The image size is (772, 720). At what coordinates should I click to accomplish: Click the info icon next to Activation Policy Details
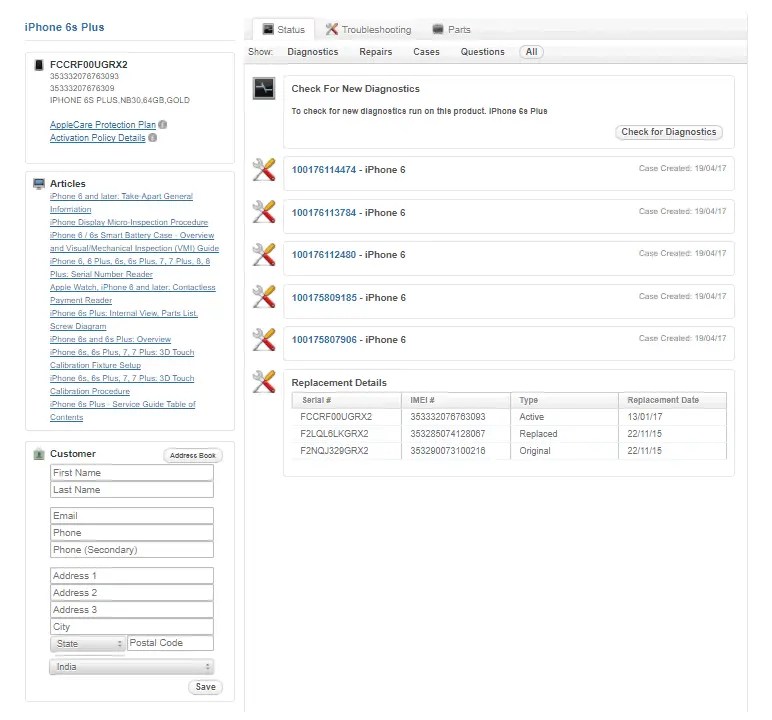(x=153, y=137)
